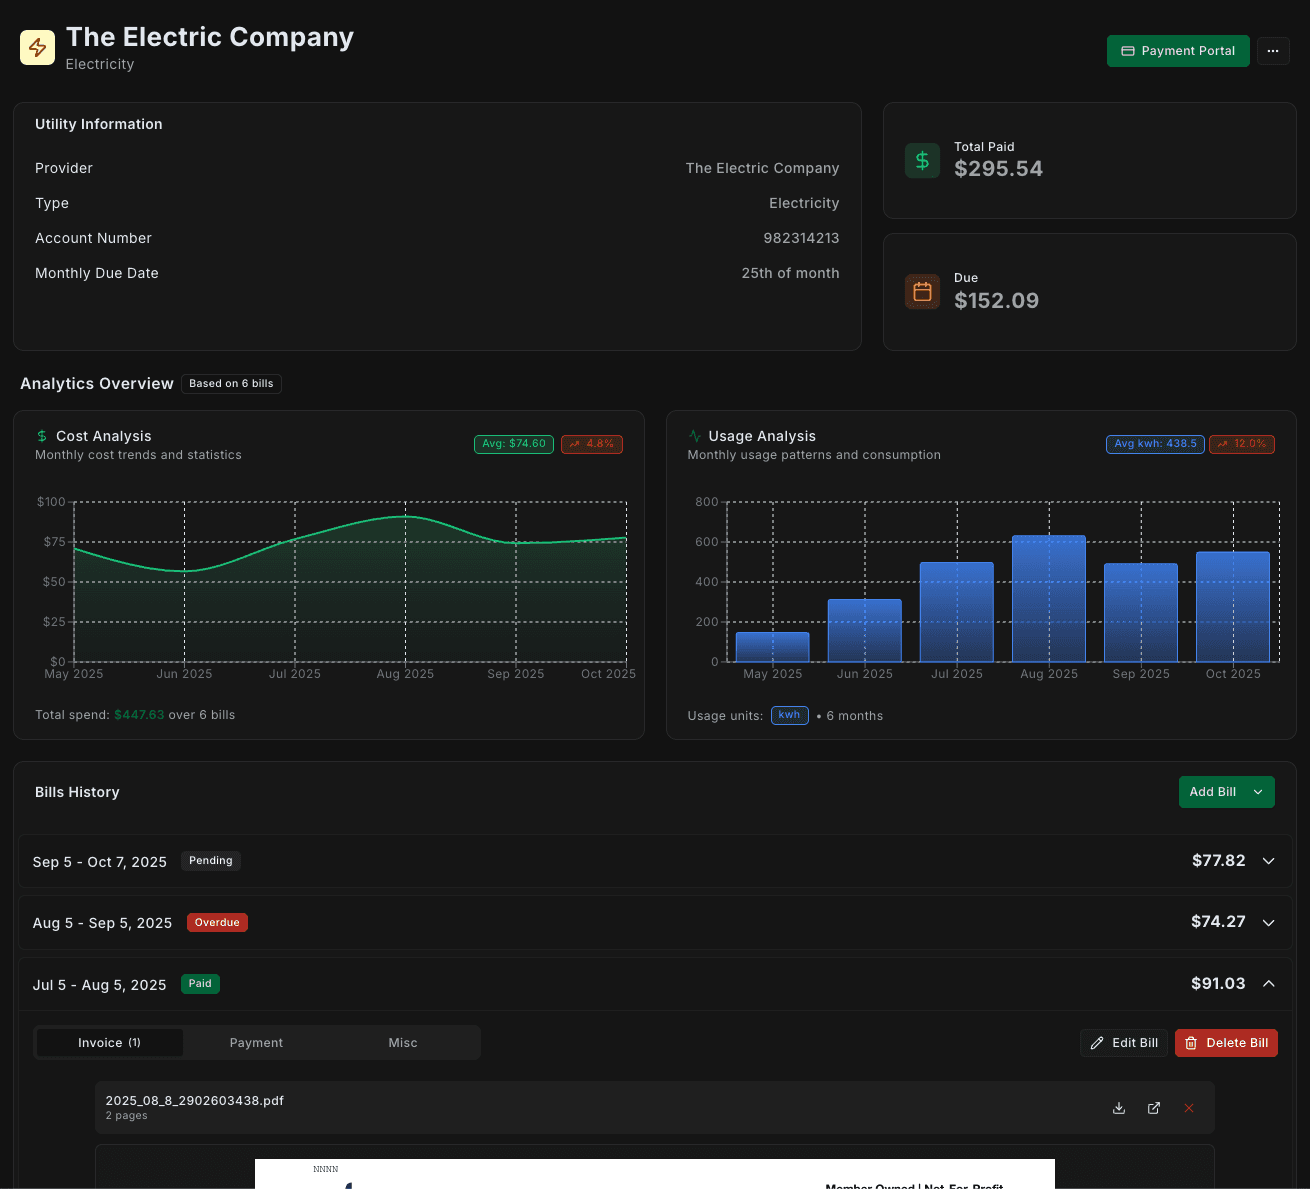The width and height of the screenshot is (1310, 1189).
Task: Switch to the Payment tab
Action: click(256, 1042)
